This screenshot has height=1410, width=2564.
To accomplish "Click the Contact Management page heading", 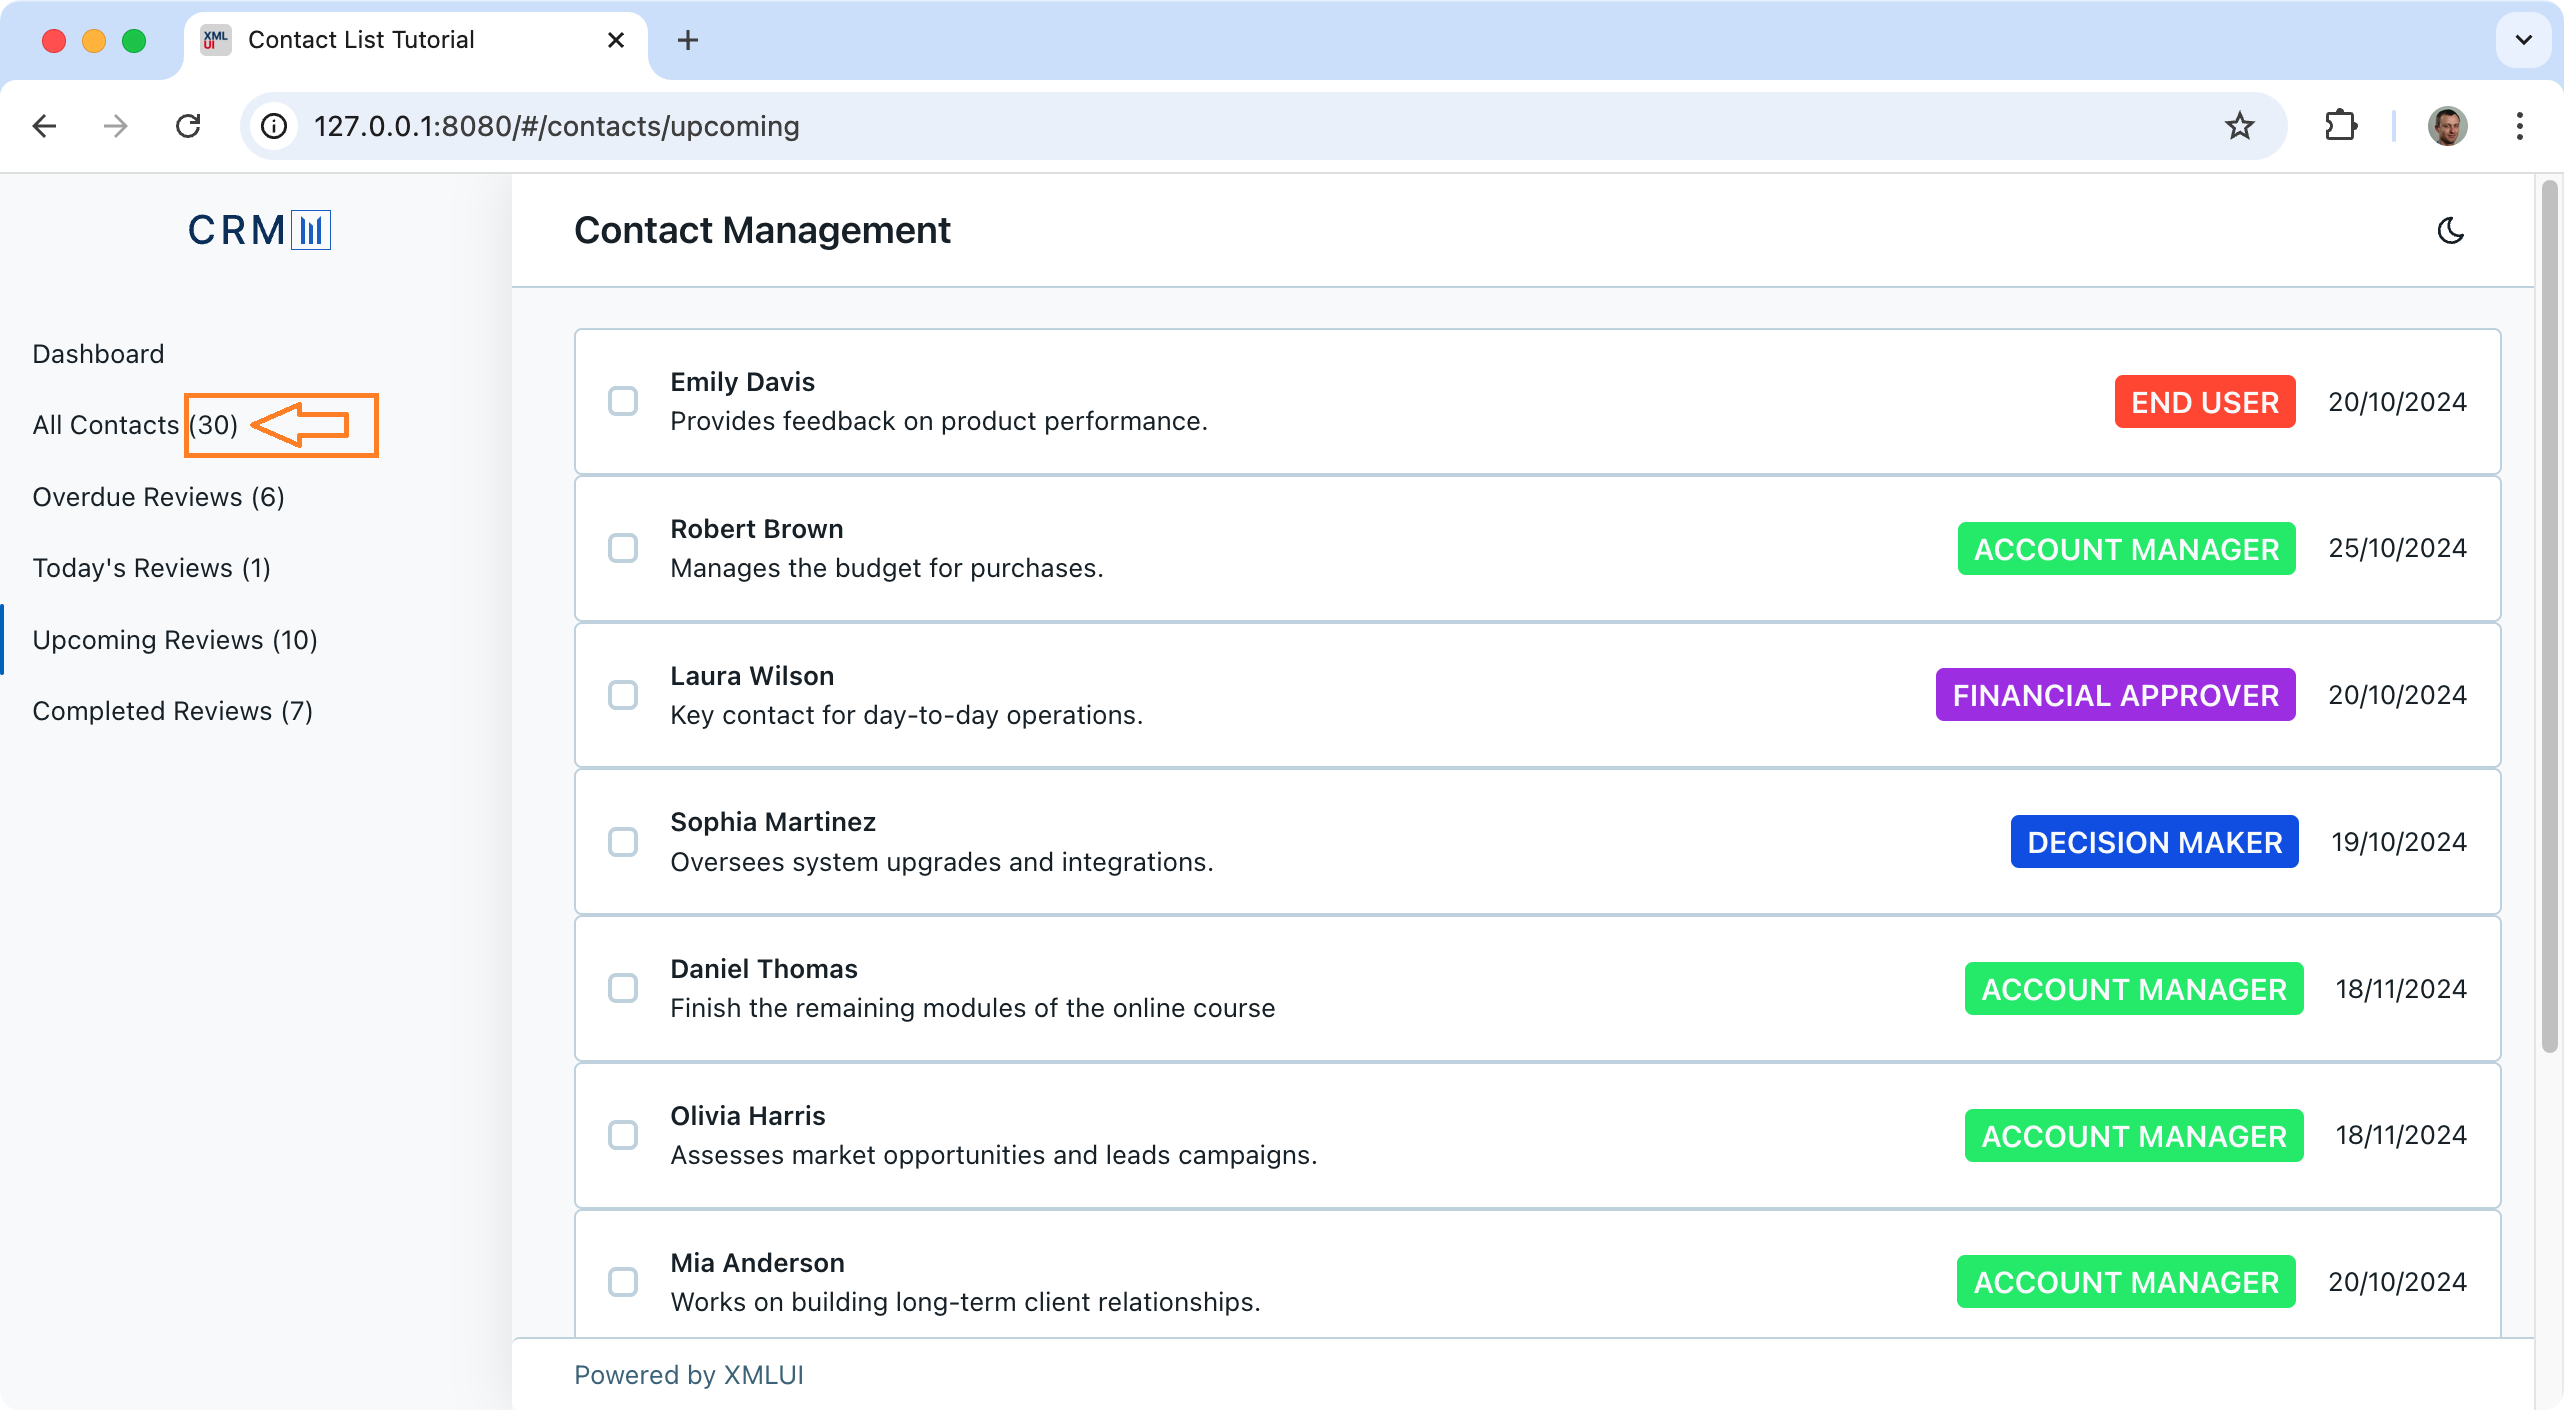I will [x=762, y=231].
